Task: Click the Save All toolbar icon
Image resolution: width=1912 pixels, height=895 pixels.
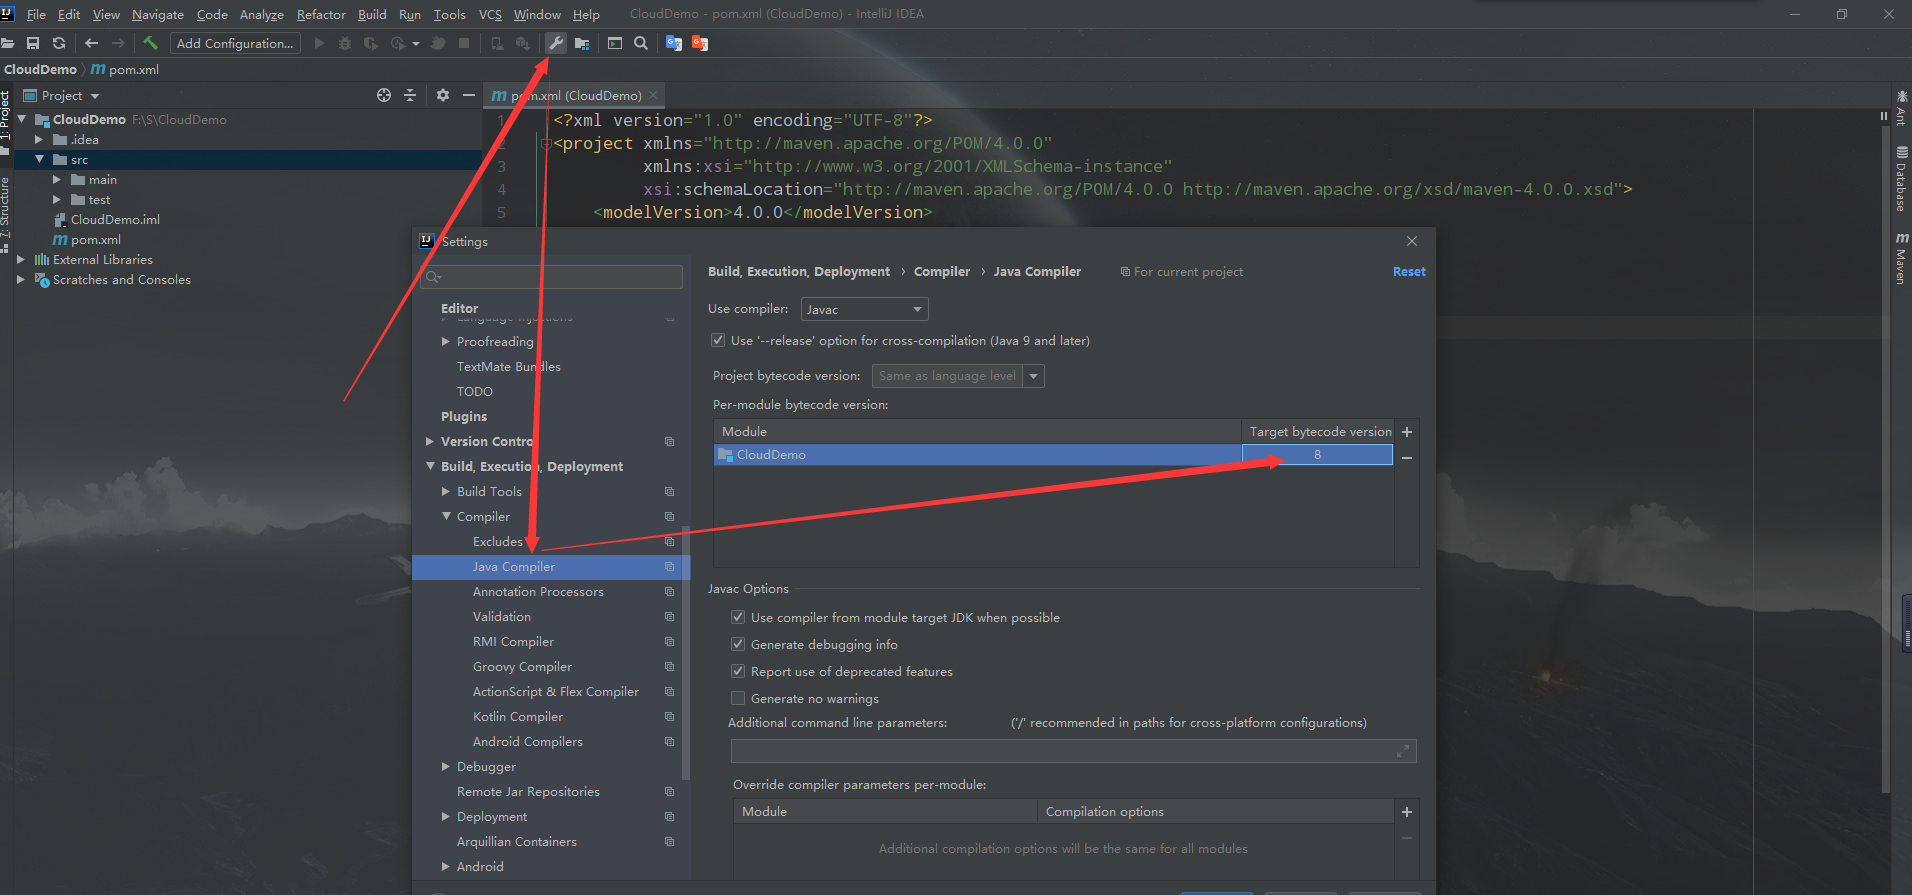Action: point(33,43)
